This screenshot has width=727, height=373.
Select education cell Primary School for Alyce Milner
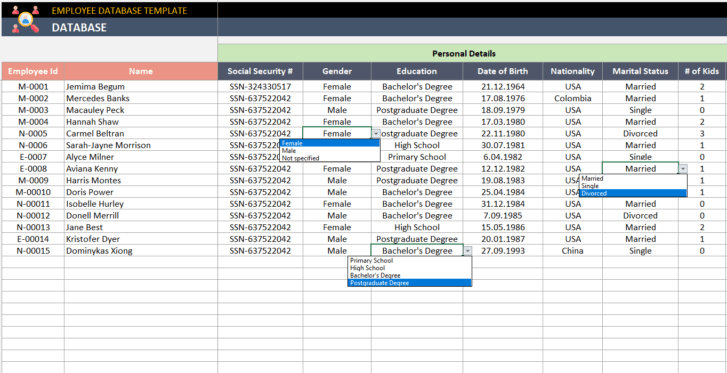point(417,157)
